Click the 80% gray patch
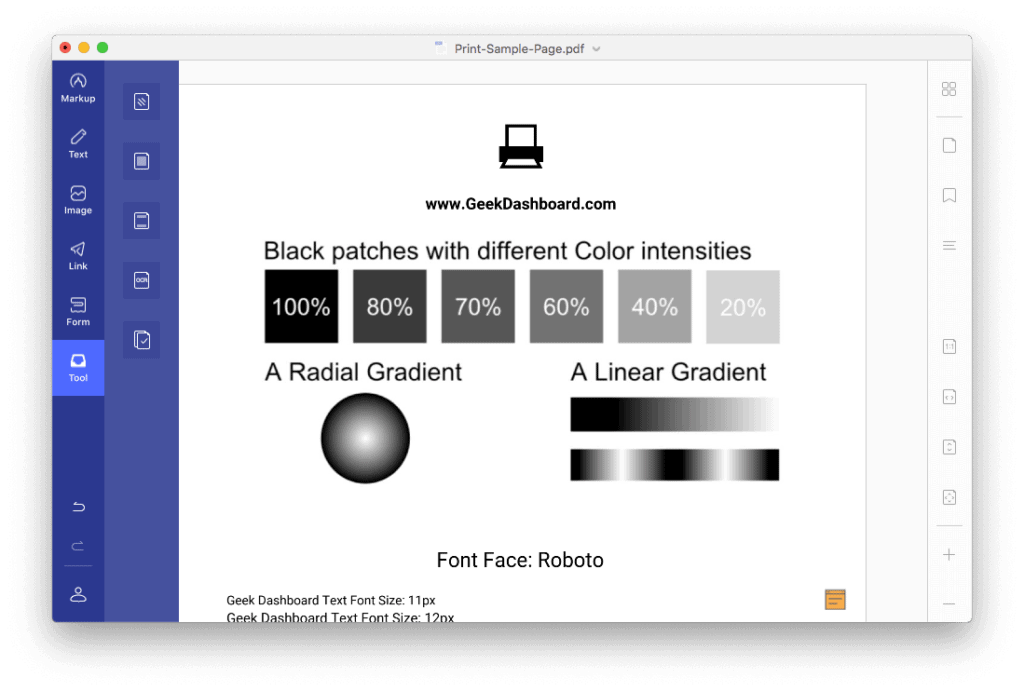This screenshot has height=691, width=1024. pos(389,306)
